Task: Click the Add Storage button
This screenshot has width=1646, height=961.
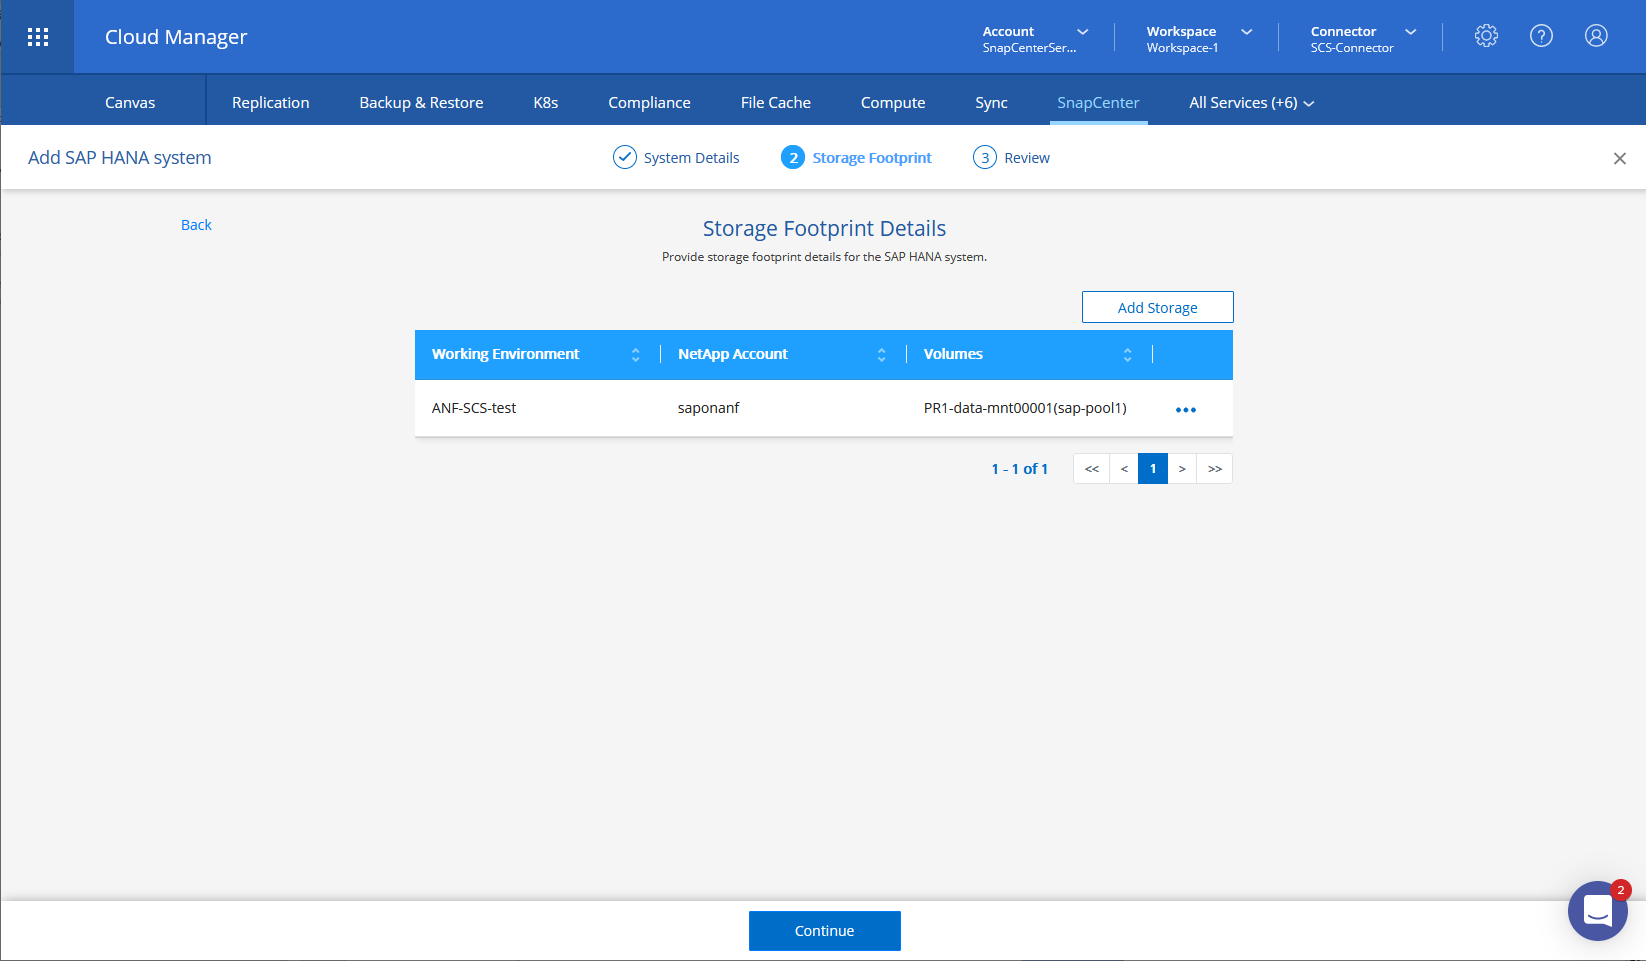Action: [x=1158, y=307]
